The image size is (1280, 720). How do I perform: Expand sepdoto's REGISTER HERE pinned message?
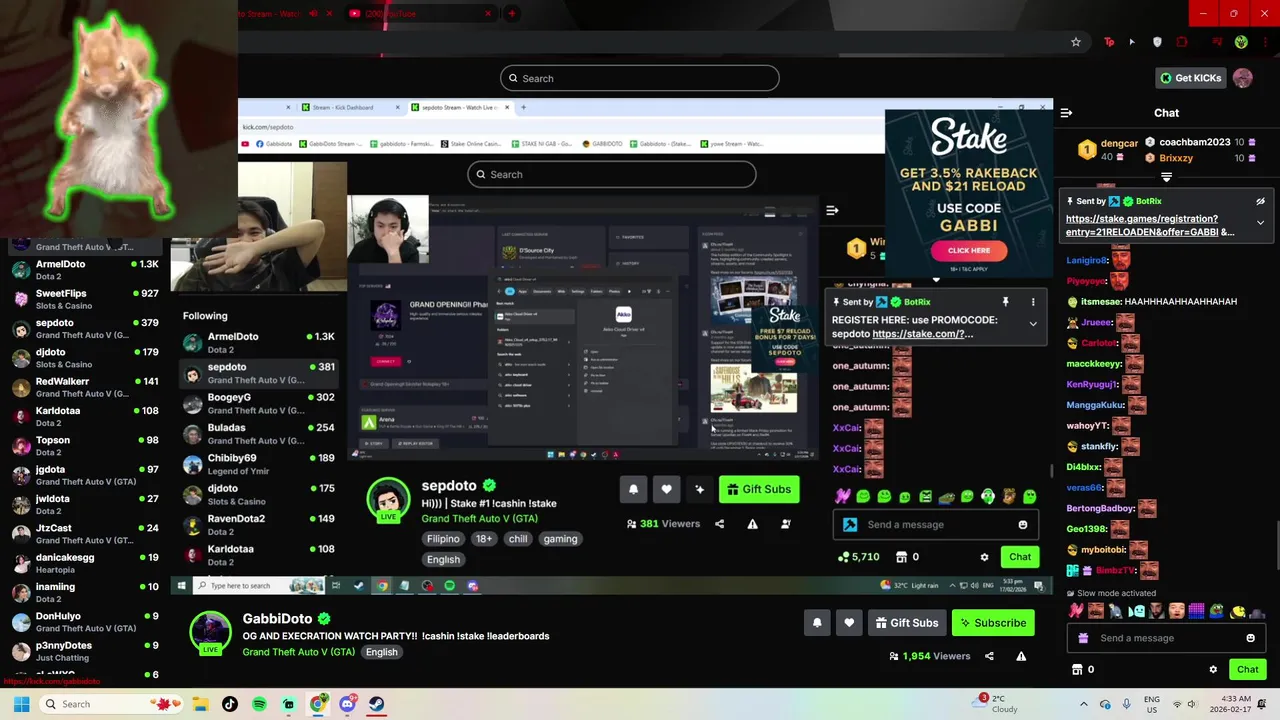click(1033, 323)
